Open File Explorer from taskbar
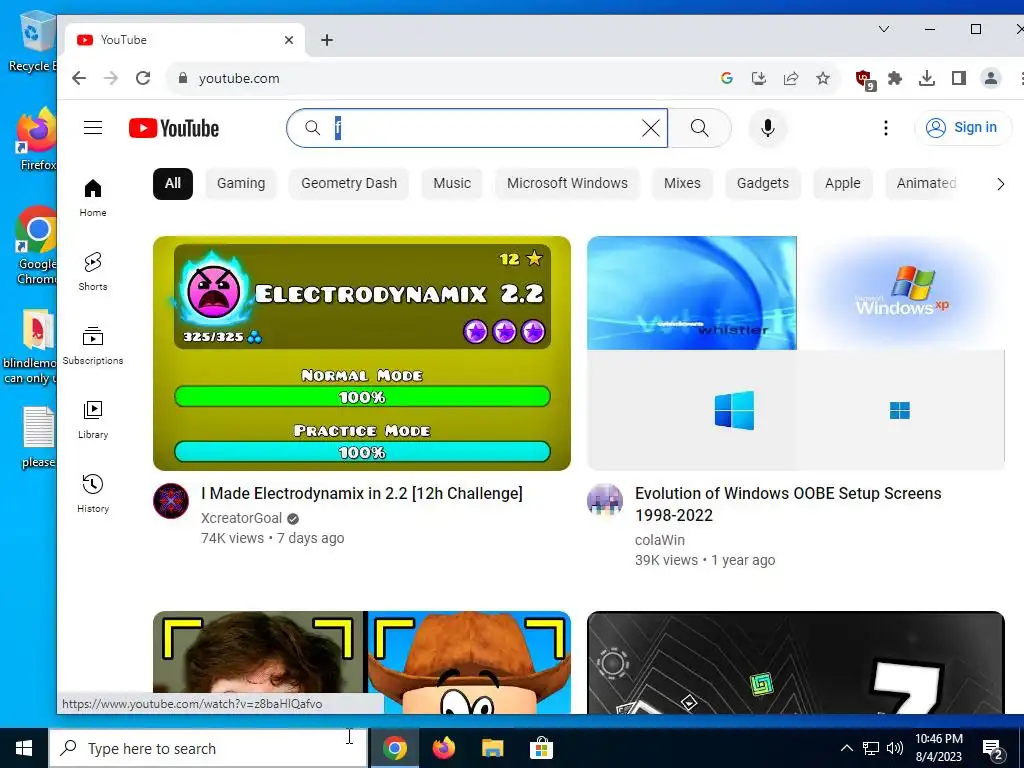 pos(492,748)
